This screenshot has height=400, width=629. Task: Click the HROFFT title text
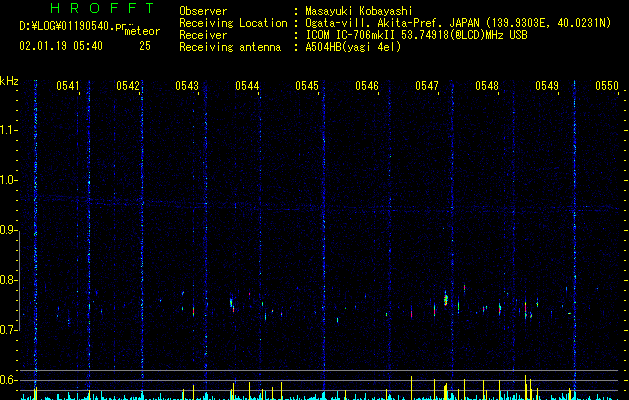point(102,8)
